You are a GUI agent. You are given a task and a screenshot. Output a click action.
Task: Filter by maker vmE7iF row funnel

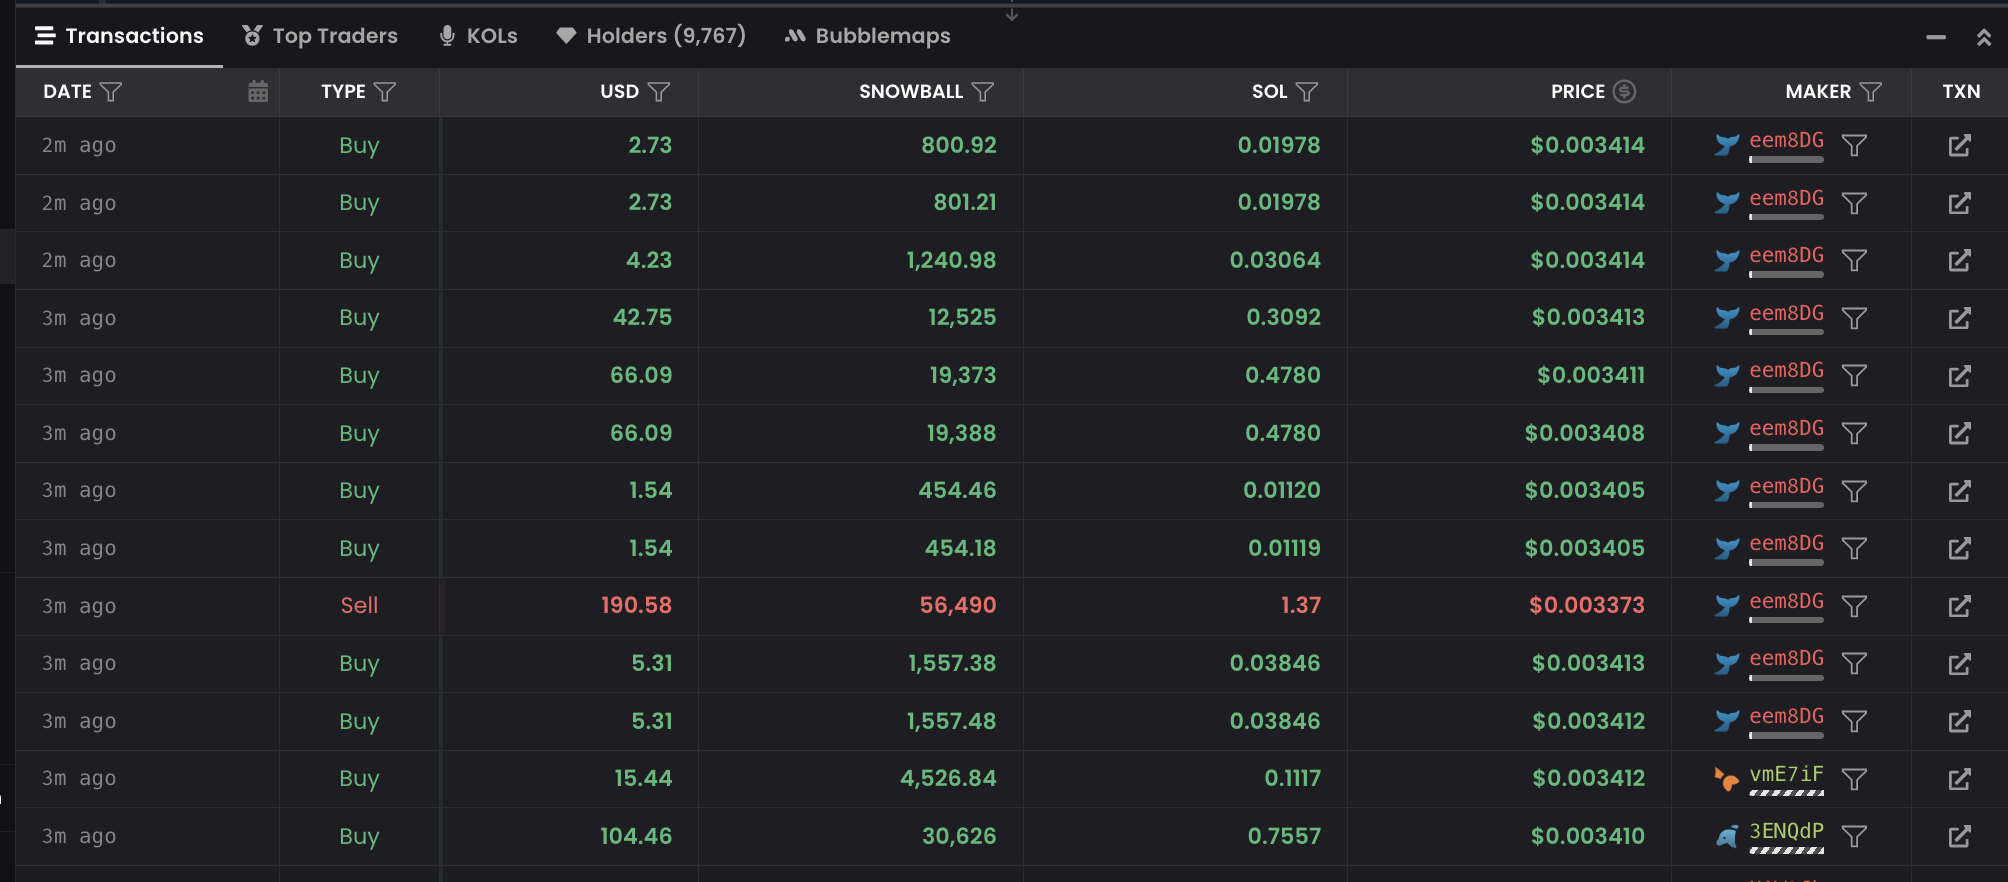click(x=1855, y=779)
